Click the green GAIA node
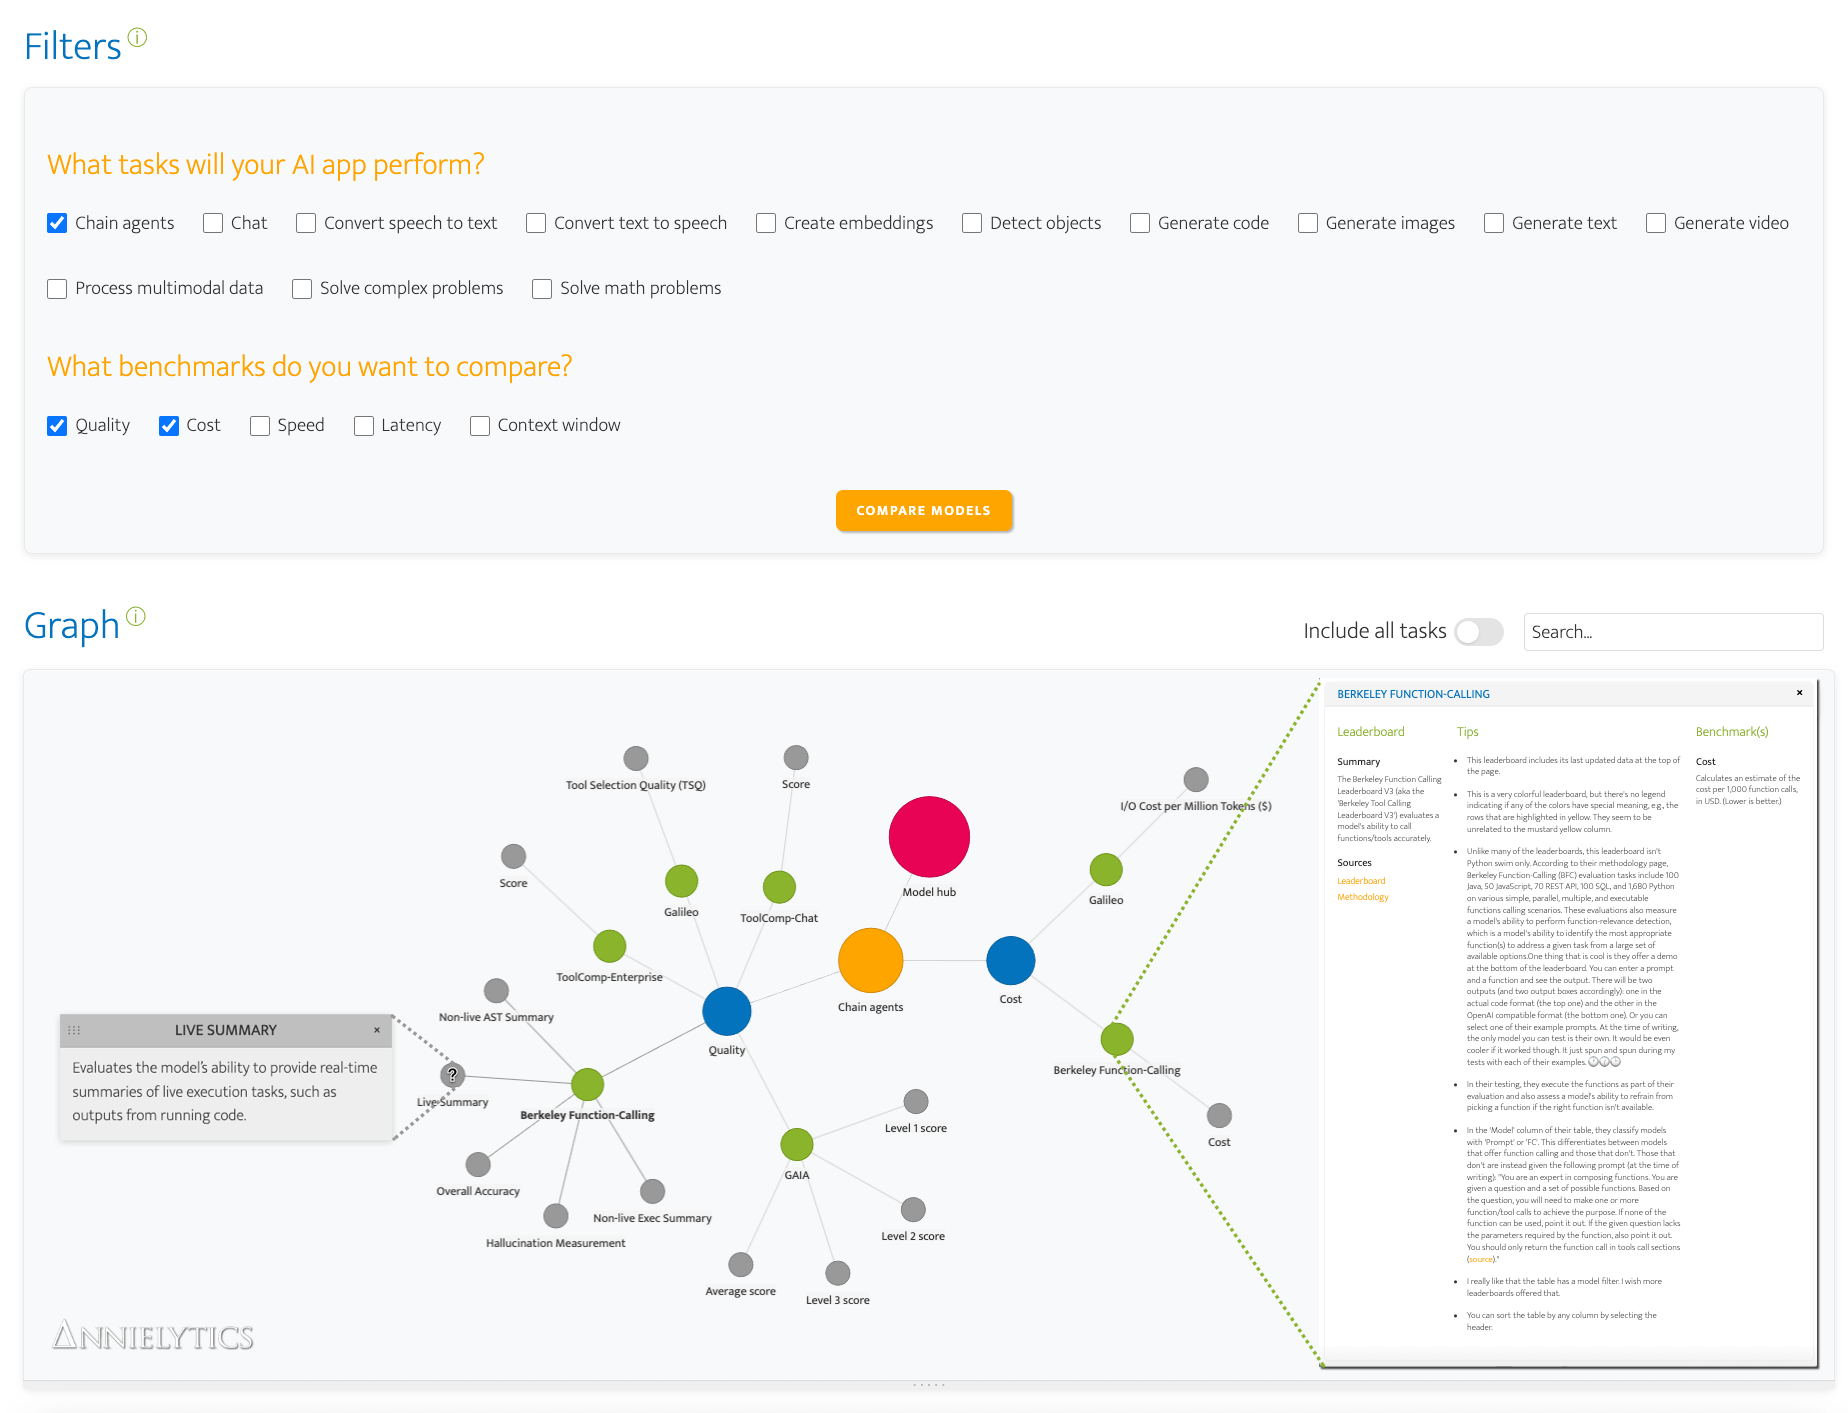1848x1413 pixels. 796,1144
